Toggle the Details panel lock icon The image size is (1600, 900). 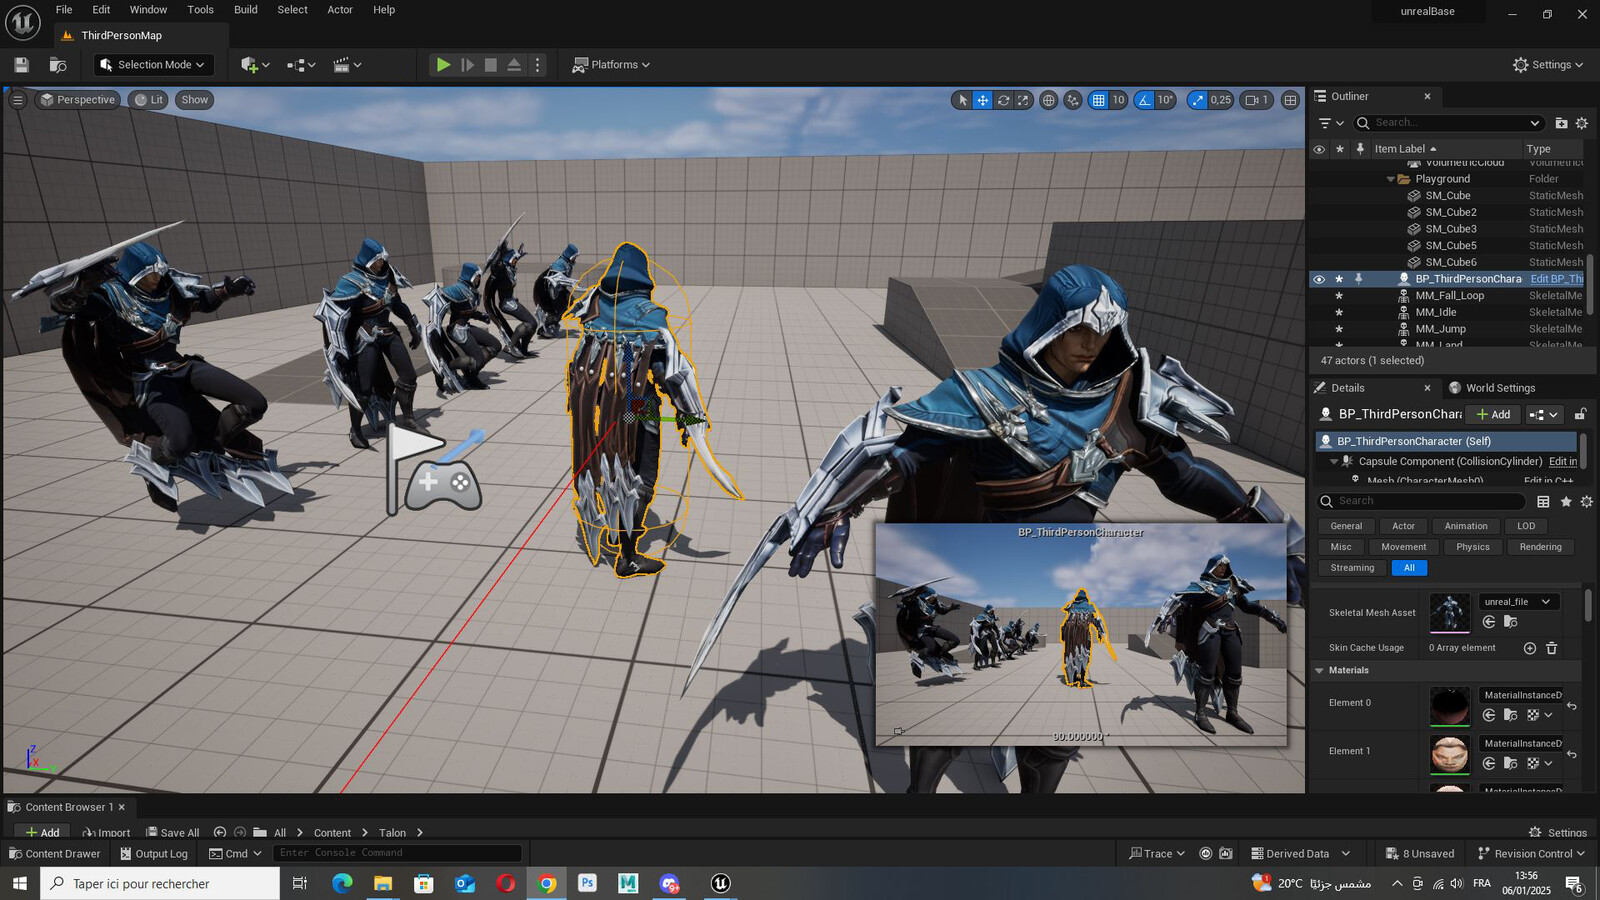click(x=1580, y=415)
